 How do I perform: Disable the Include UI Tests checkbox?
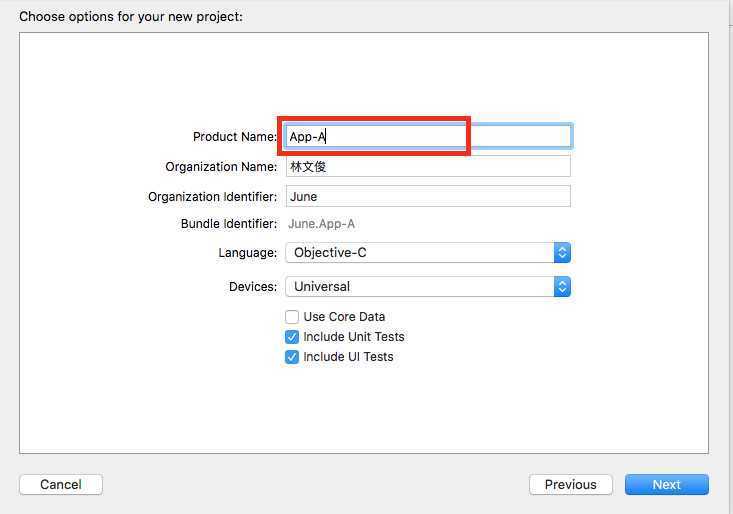[292, 357]
